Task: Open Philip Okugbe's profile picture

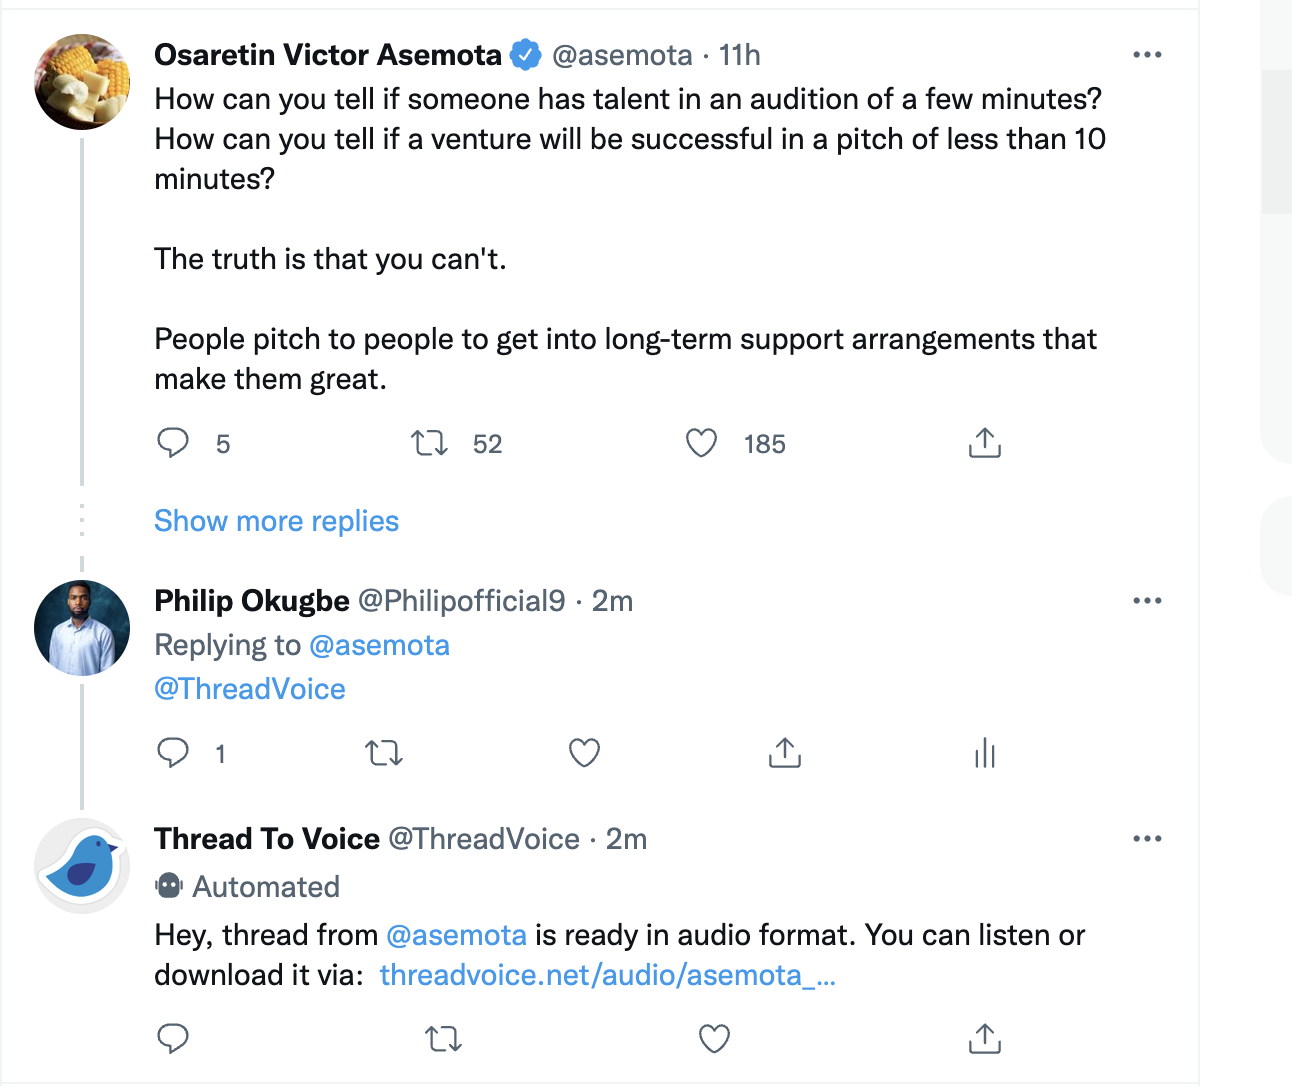Action: coord(82,628)
